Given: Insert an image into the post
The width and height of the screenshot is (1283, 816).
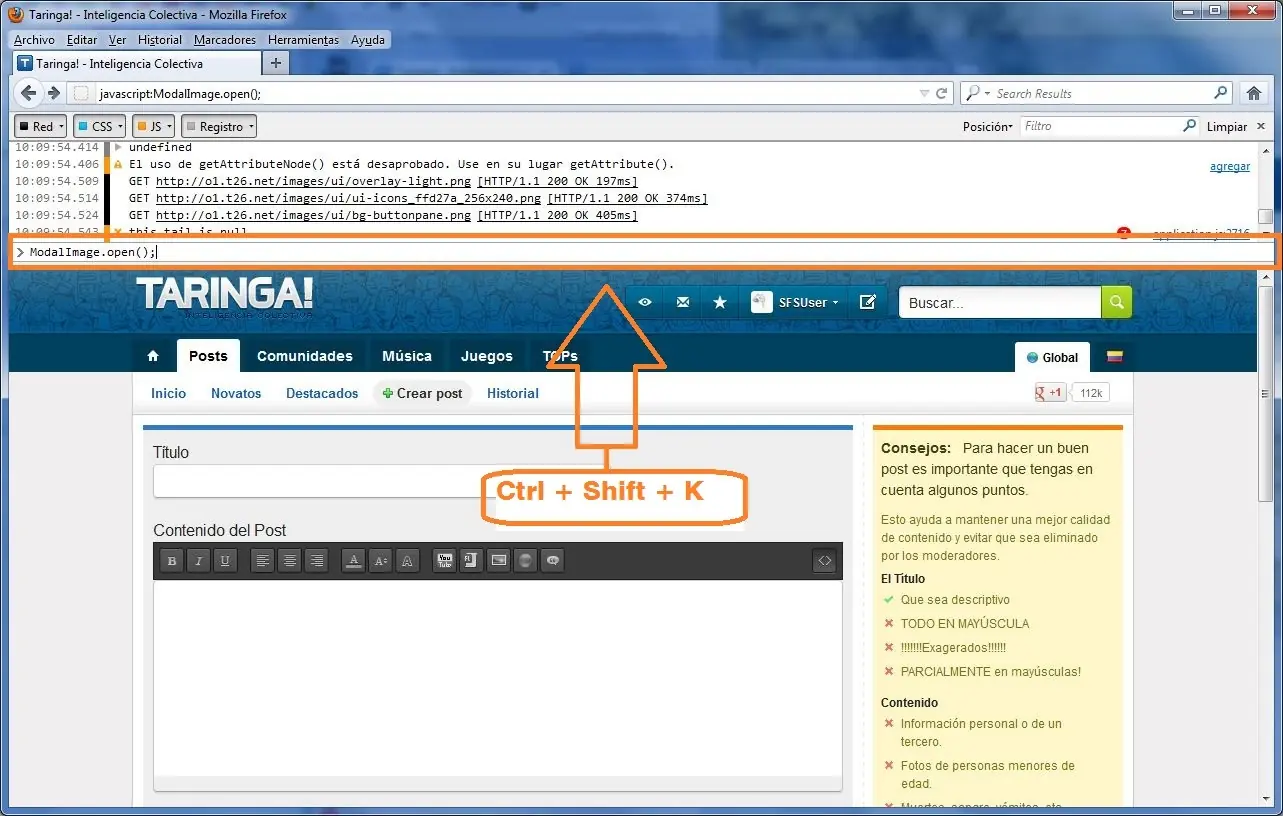Looking at the screenshot, I should tap(498, 561).
